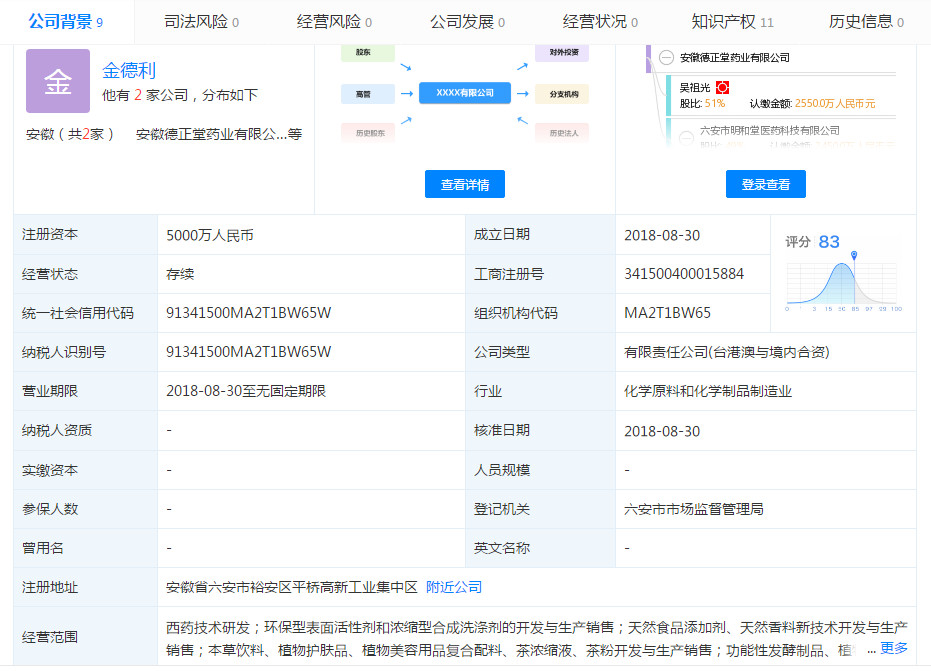This screenshot has width=931, height=671.
Task: Click the 附近公司 link
Action: coord(454,587)
